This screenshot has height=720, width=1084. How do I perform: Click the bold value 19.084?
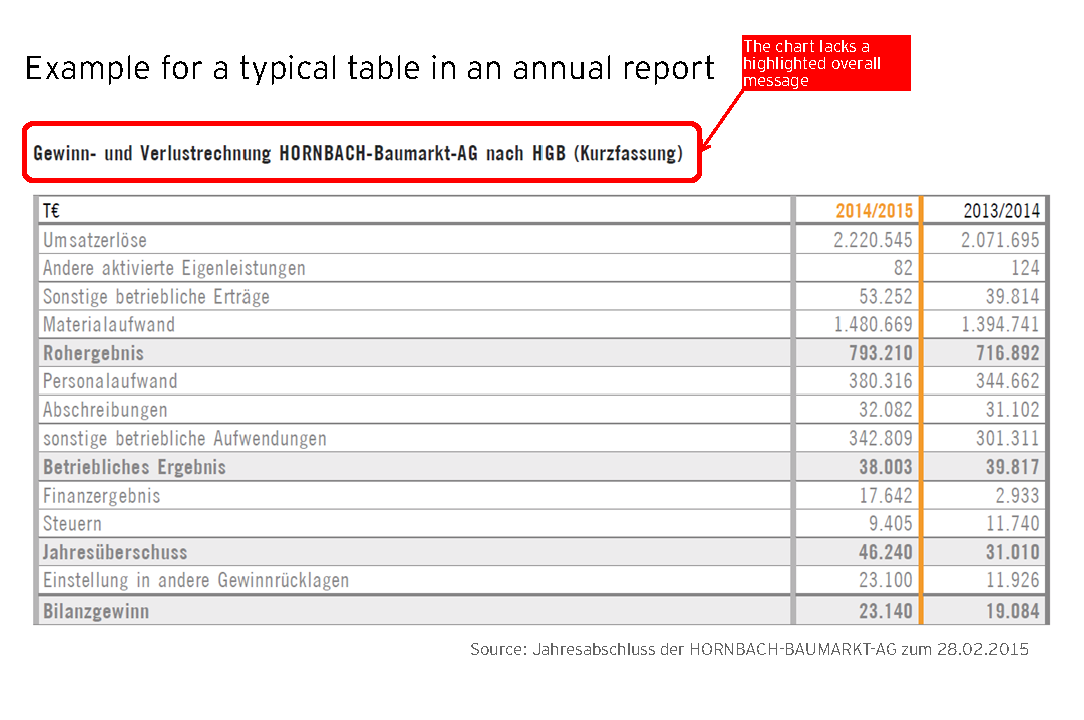pyautogui.click(x=1013, y=611)
